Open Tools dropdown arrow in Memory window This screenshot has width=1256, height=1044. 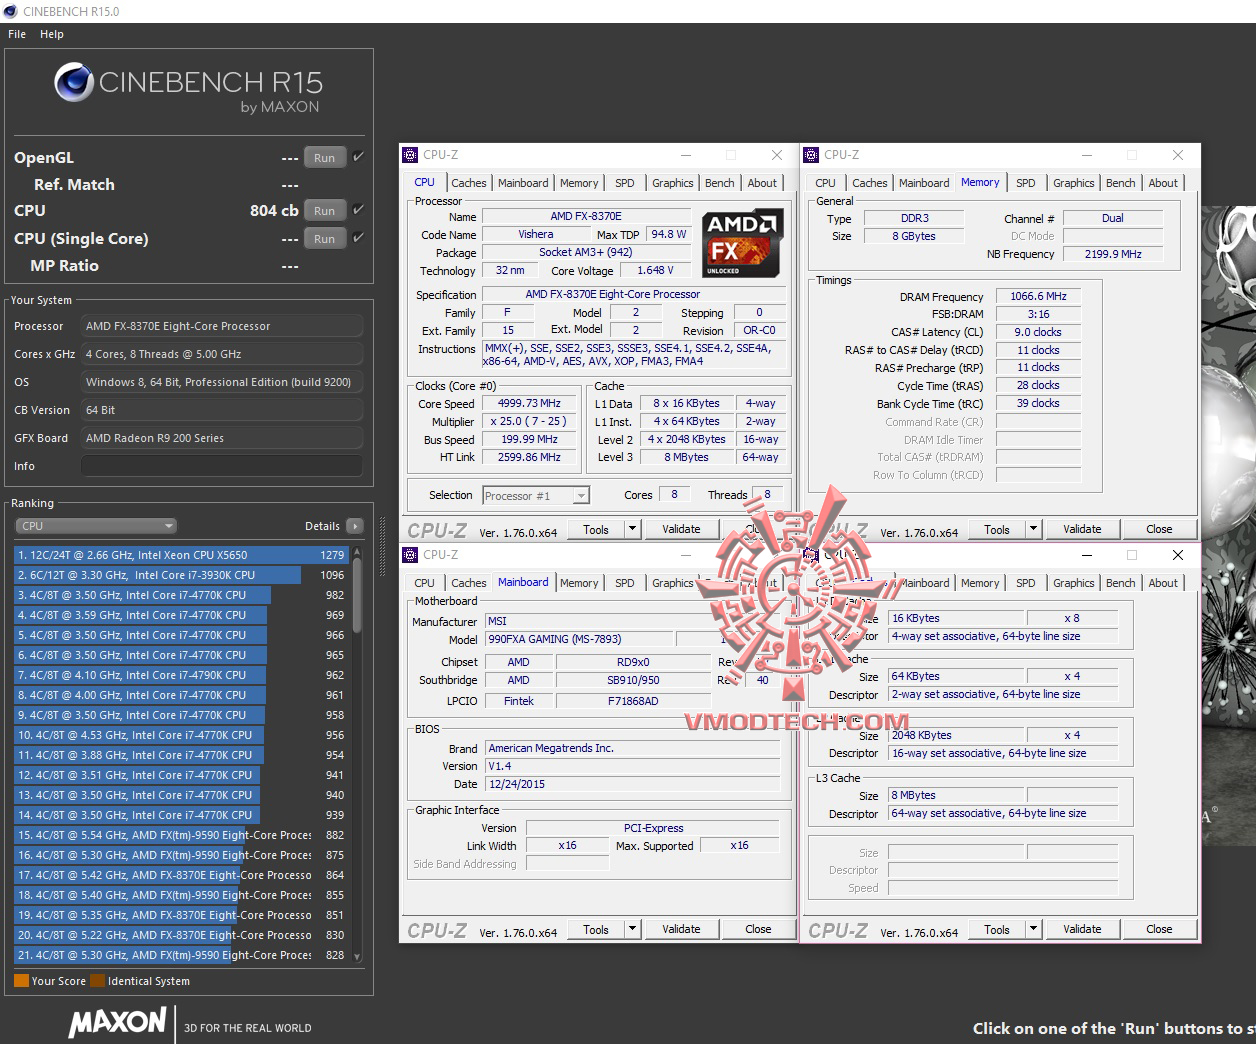tap(1033, 529)
